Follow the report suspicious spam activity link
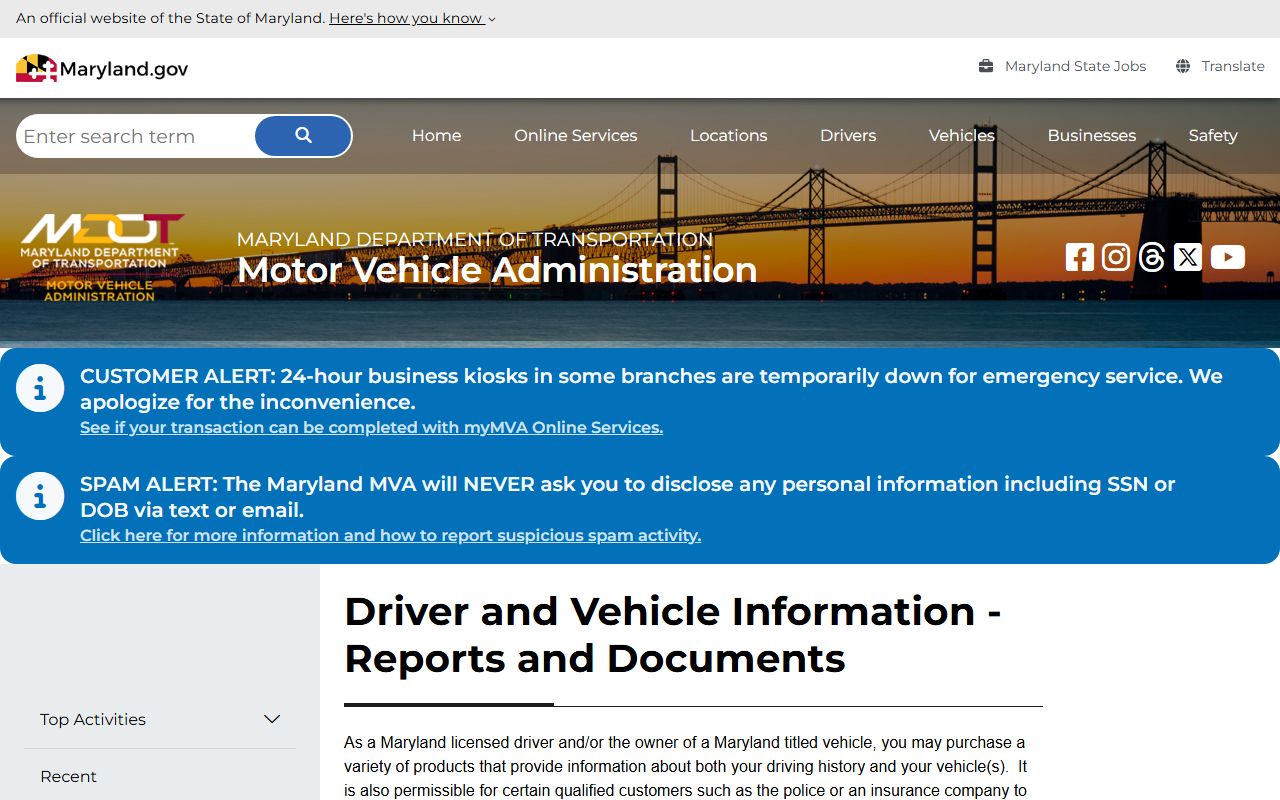This screenshot has height=800, width=1280. tap(390, 535)
